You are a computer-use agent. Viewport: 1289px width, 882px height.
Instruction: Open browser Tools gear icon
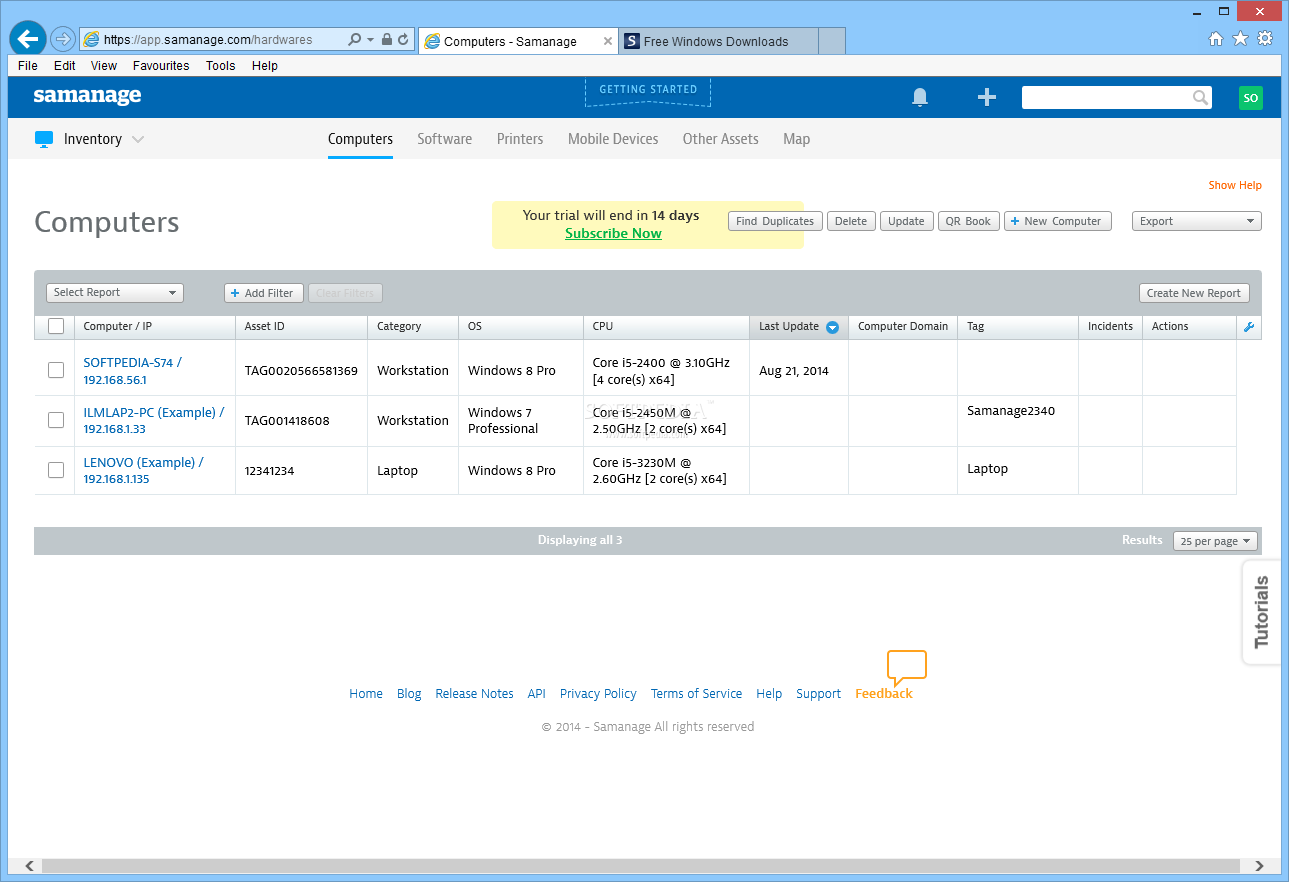coord(1265,39)
